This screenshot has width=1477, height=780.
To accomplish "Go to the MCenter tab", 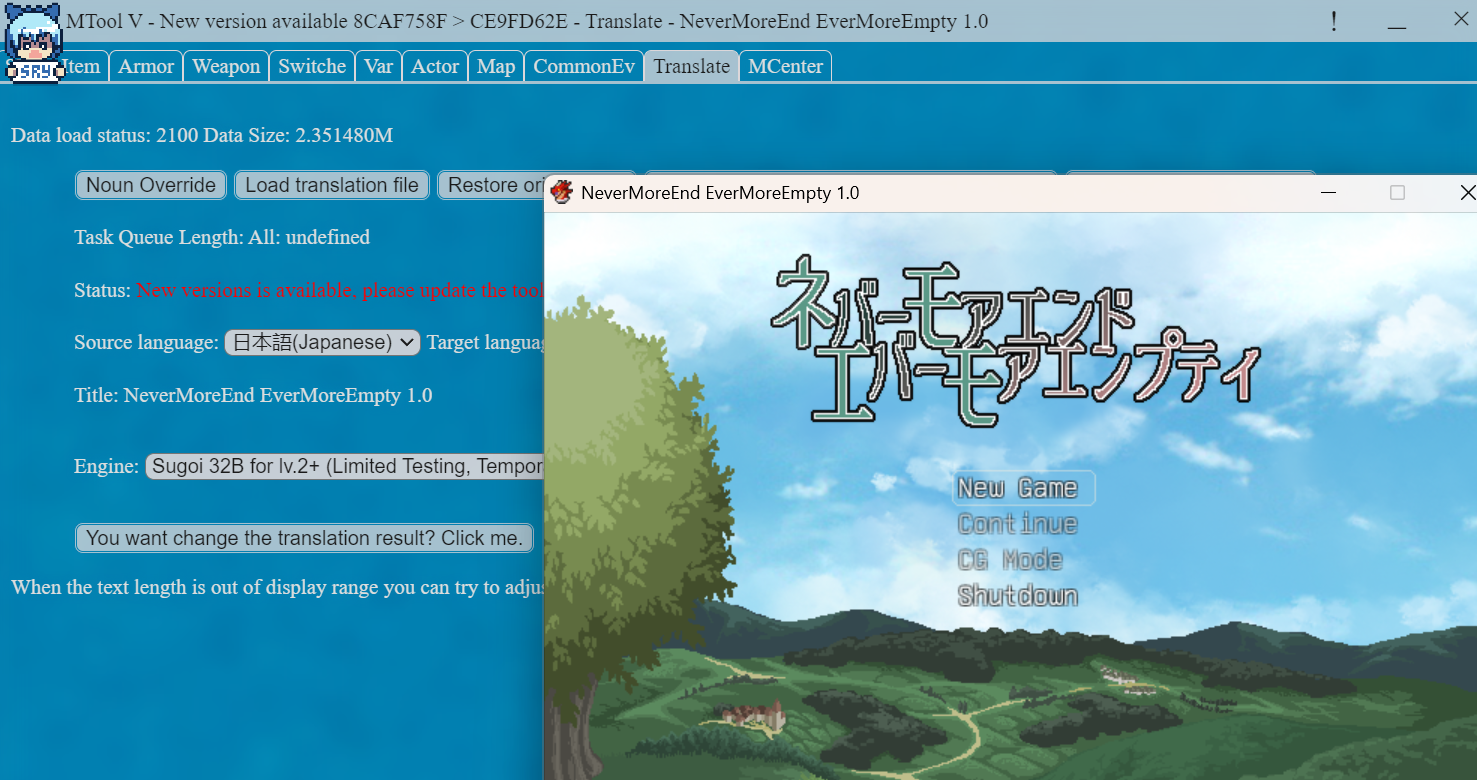I will [786, 66].
